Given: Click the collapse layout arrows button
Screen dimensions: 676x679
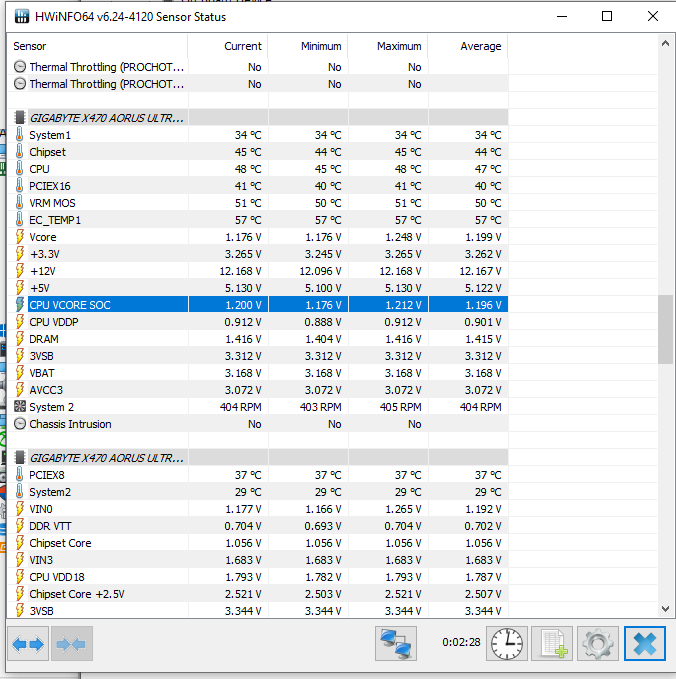Looking at the screenshot, I should point(71,643).
